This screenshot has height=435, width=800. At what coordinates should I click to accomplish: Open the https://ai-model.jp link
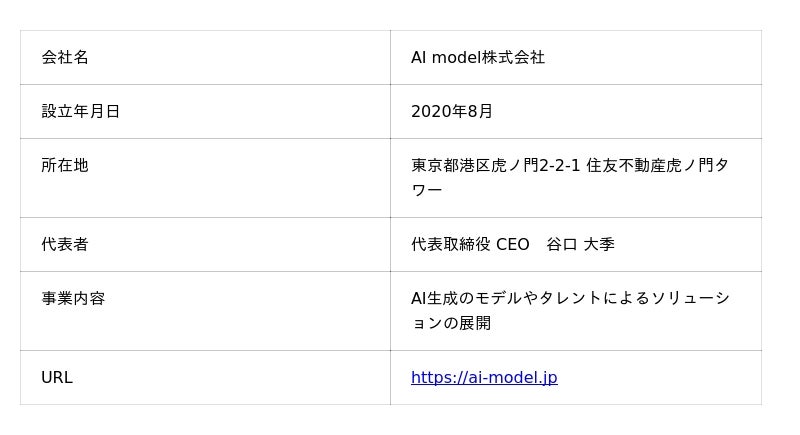click(484, 378)
